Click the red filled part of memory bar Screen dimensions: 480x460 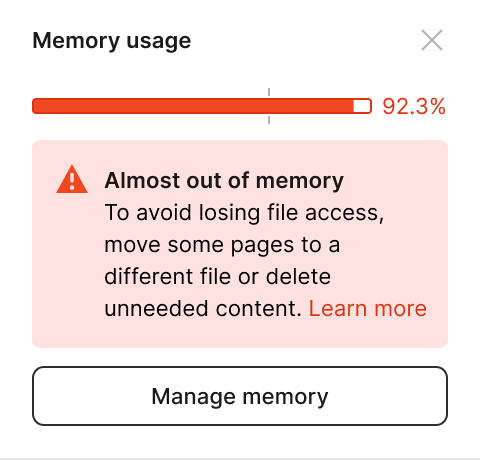[x=193, y=106]
